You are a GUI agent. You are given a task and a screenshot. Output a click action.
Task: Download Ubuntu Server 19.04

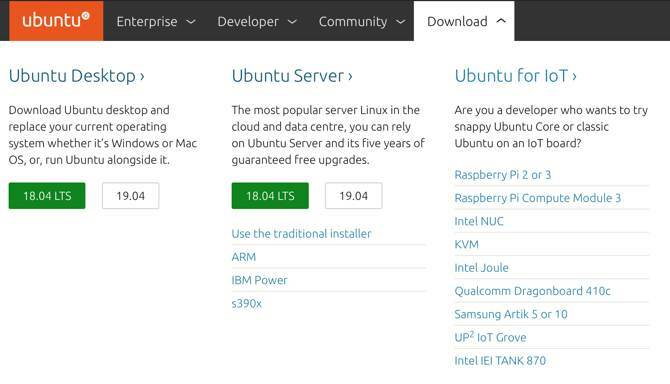click(353, 196)
